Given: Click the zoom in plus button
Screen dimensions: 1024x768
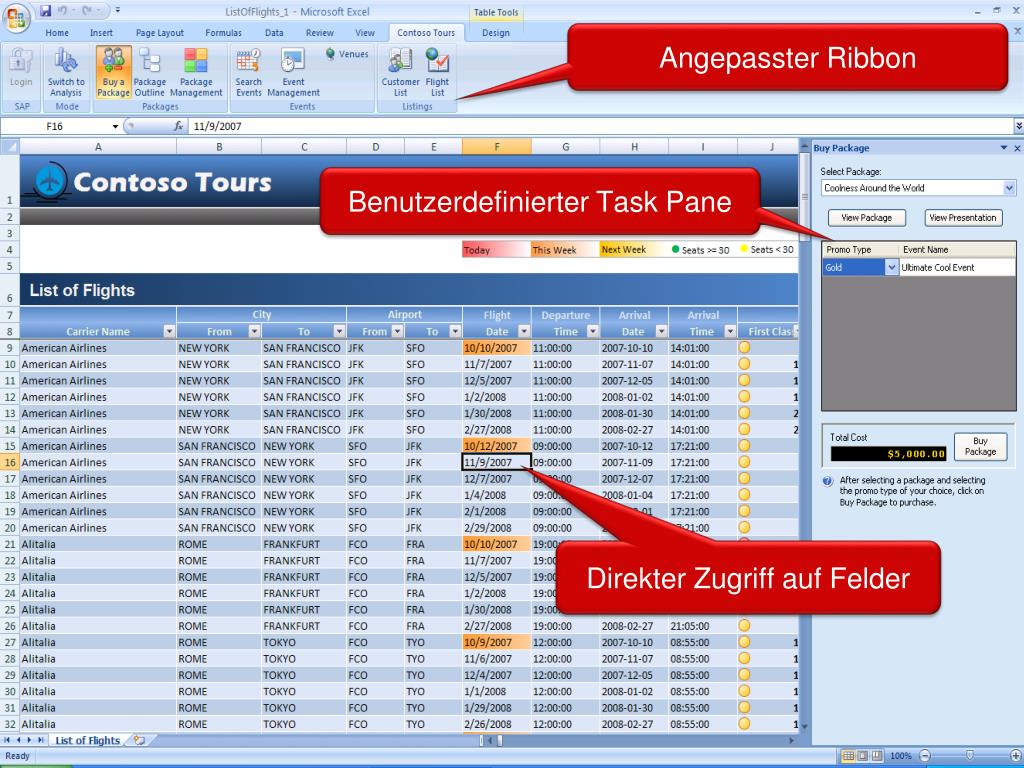Looking at the screenshot, I should tap(1016, 756).
